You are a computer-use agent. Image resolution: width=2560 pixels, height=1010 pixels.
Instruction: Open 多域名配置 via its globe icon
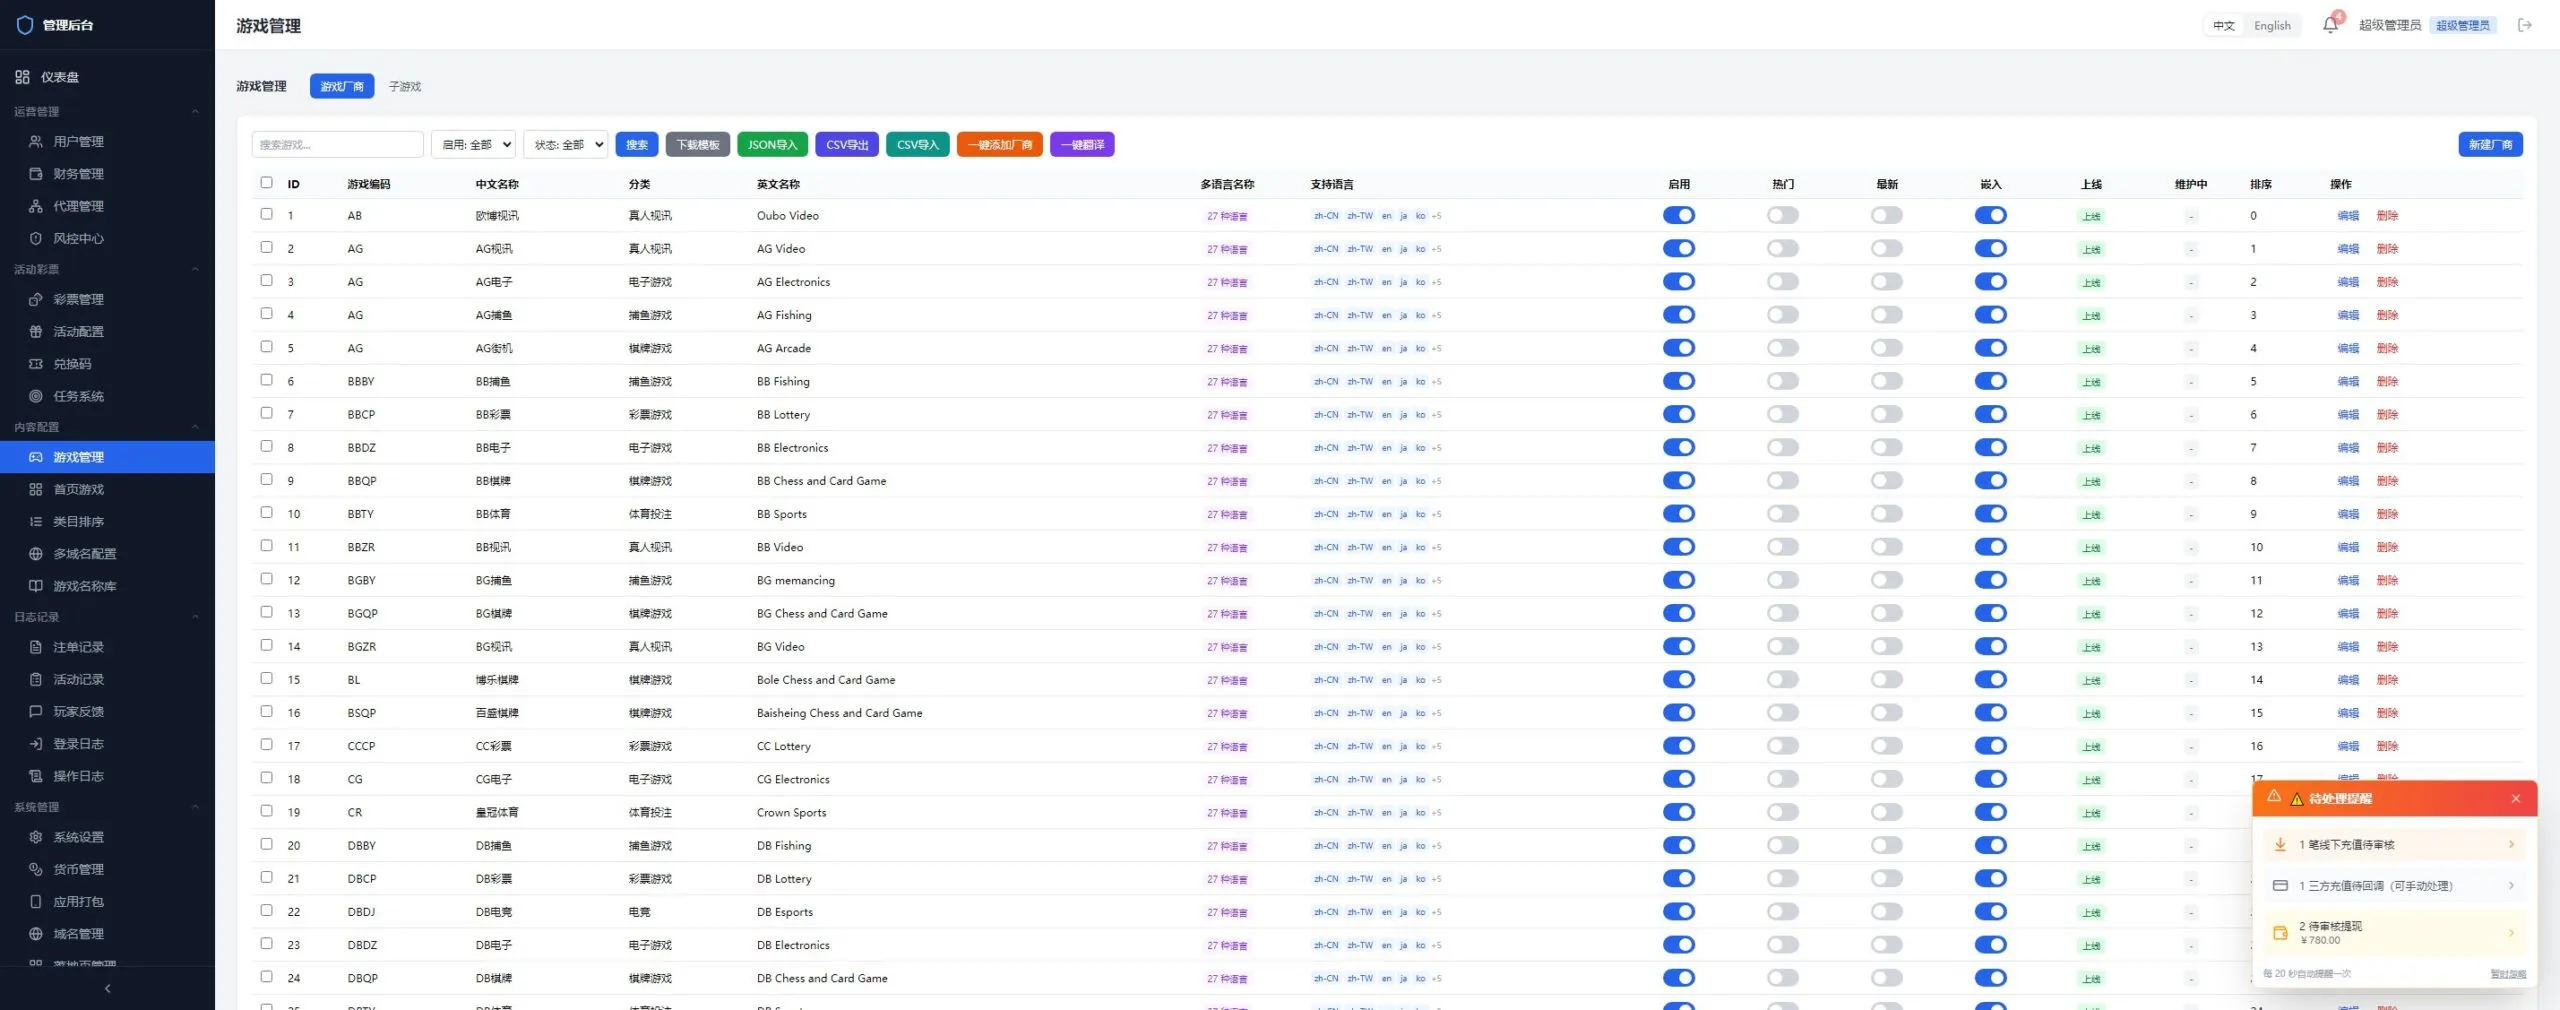(x=36, y=553)
